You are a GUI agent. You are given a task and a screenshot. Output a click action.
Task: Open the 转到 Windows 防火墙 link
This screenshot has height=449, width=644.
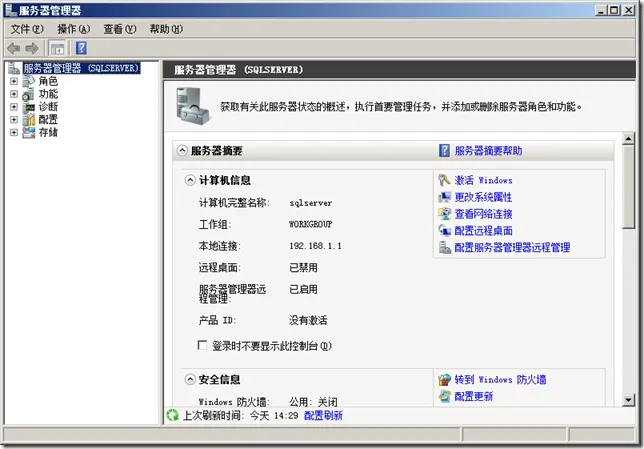(x=500, y=380)
